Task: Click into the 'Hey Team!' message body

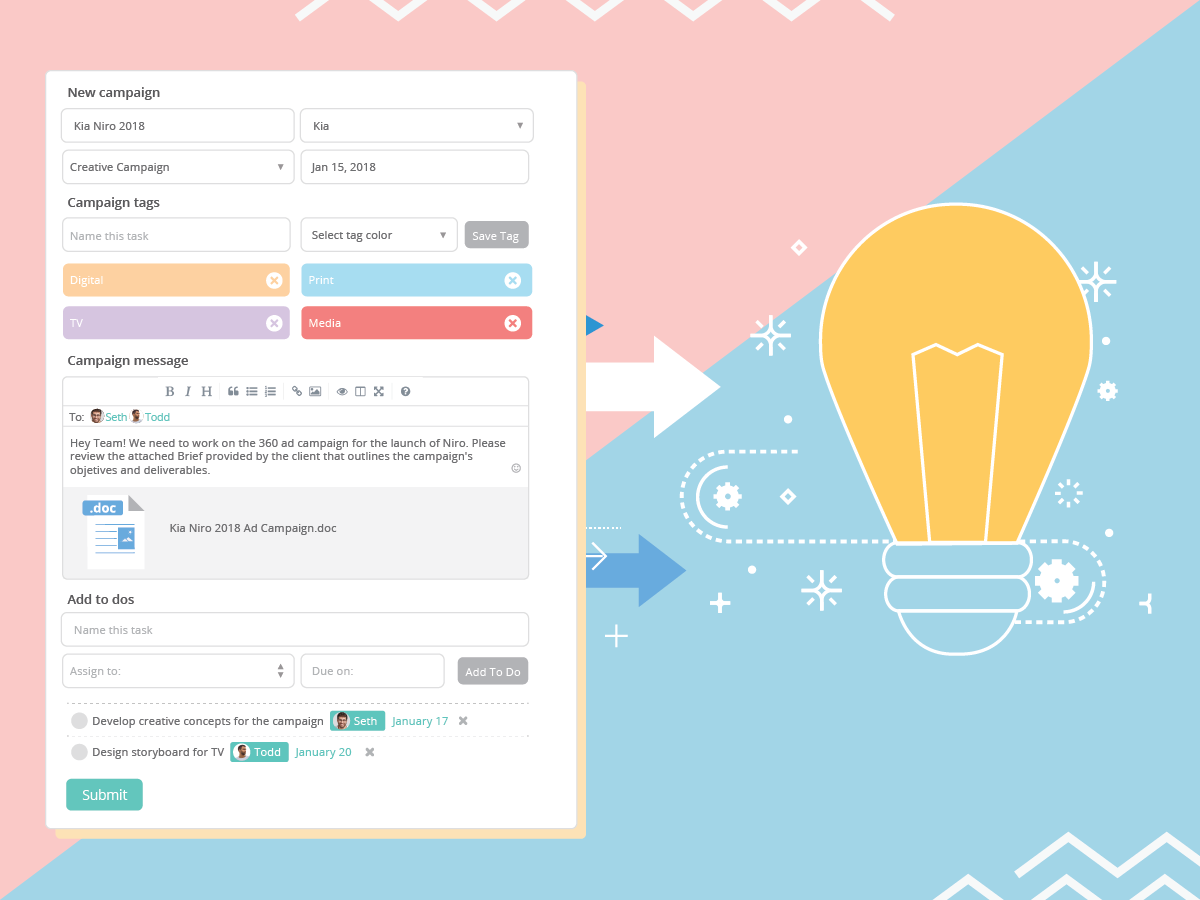Action: (288, 456)
